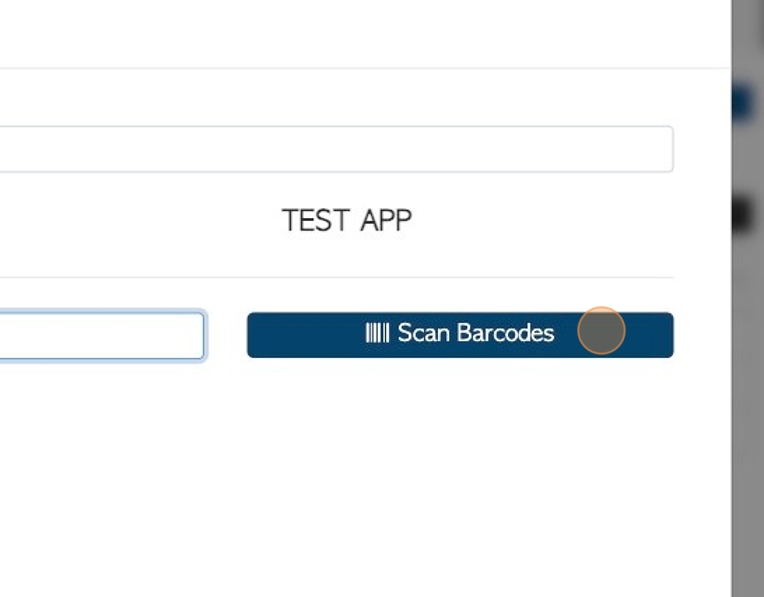Click blank header area above top divider

(364, 33)
